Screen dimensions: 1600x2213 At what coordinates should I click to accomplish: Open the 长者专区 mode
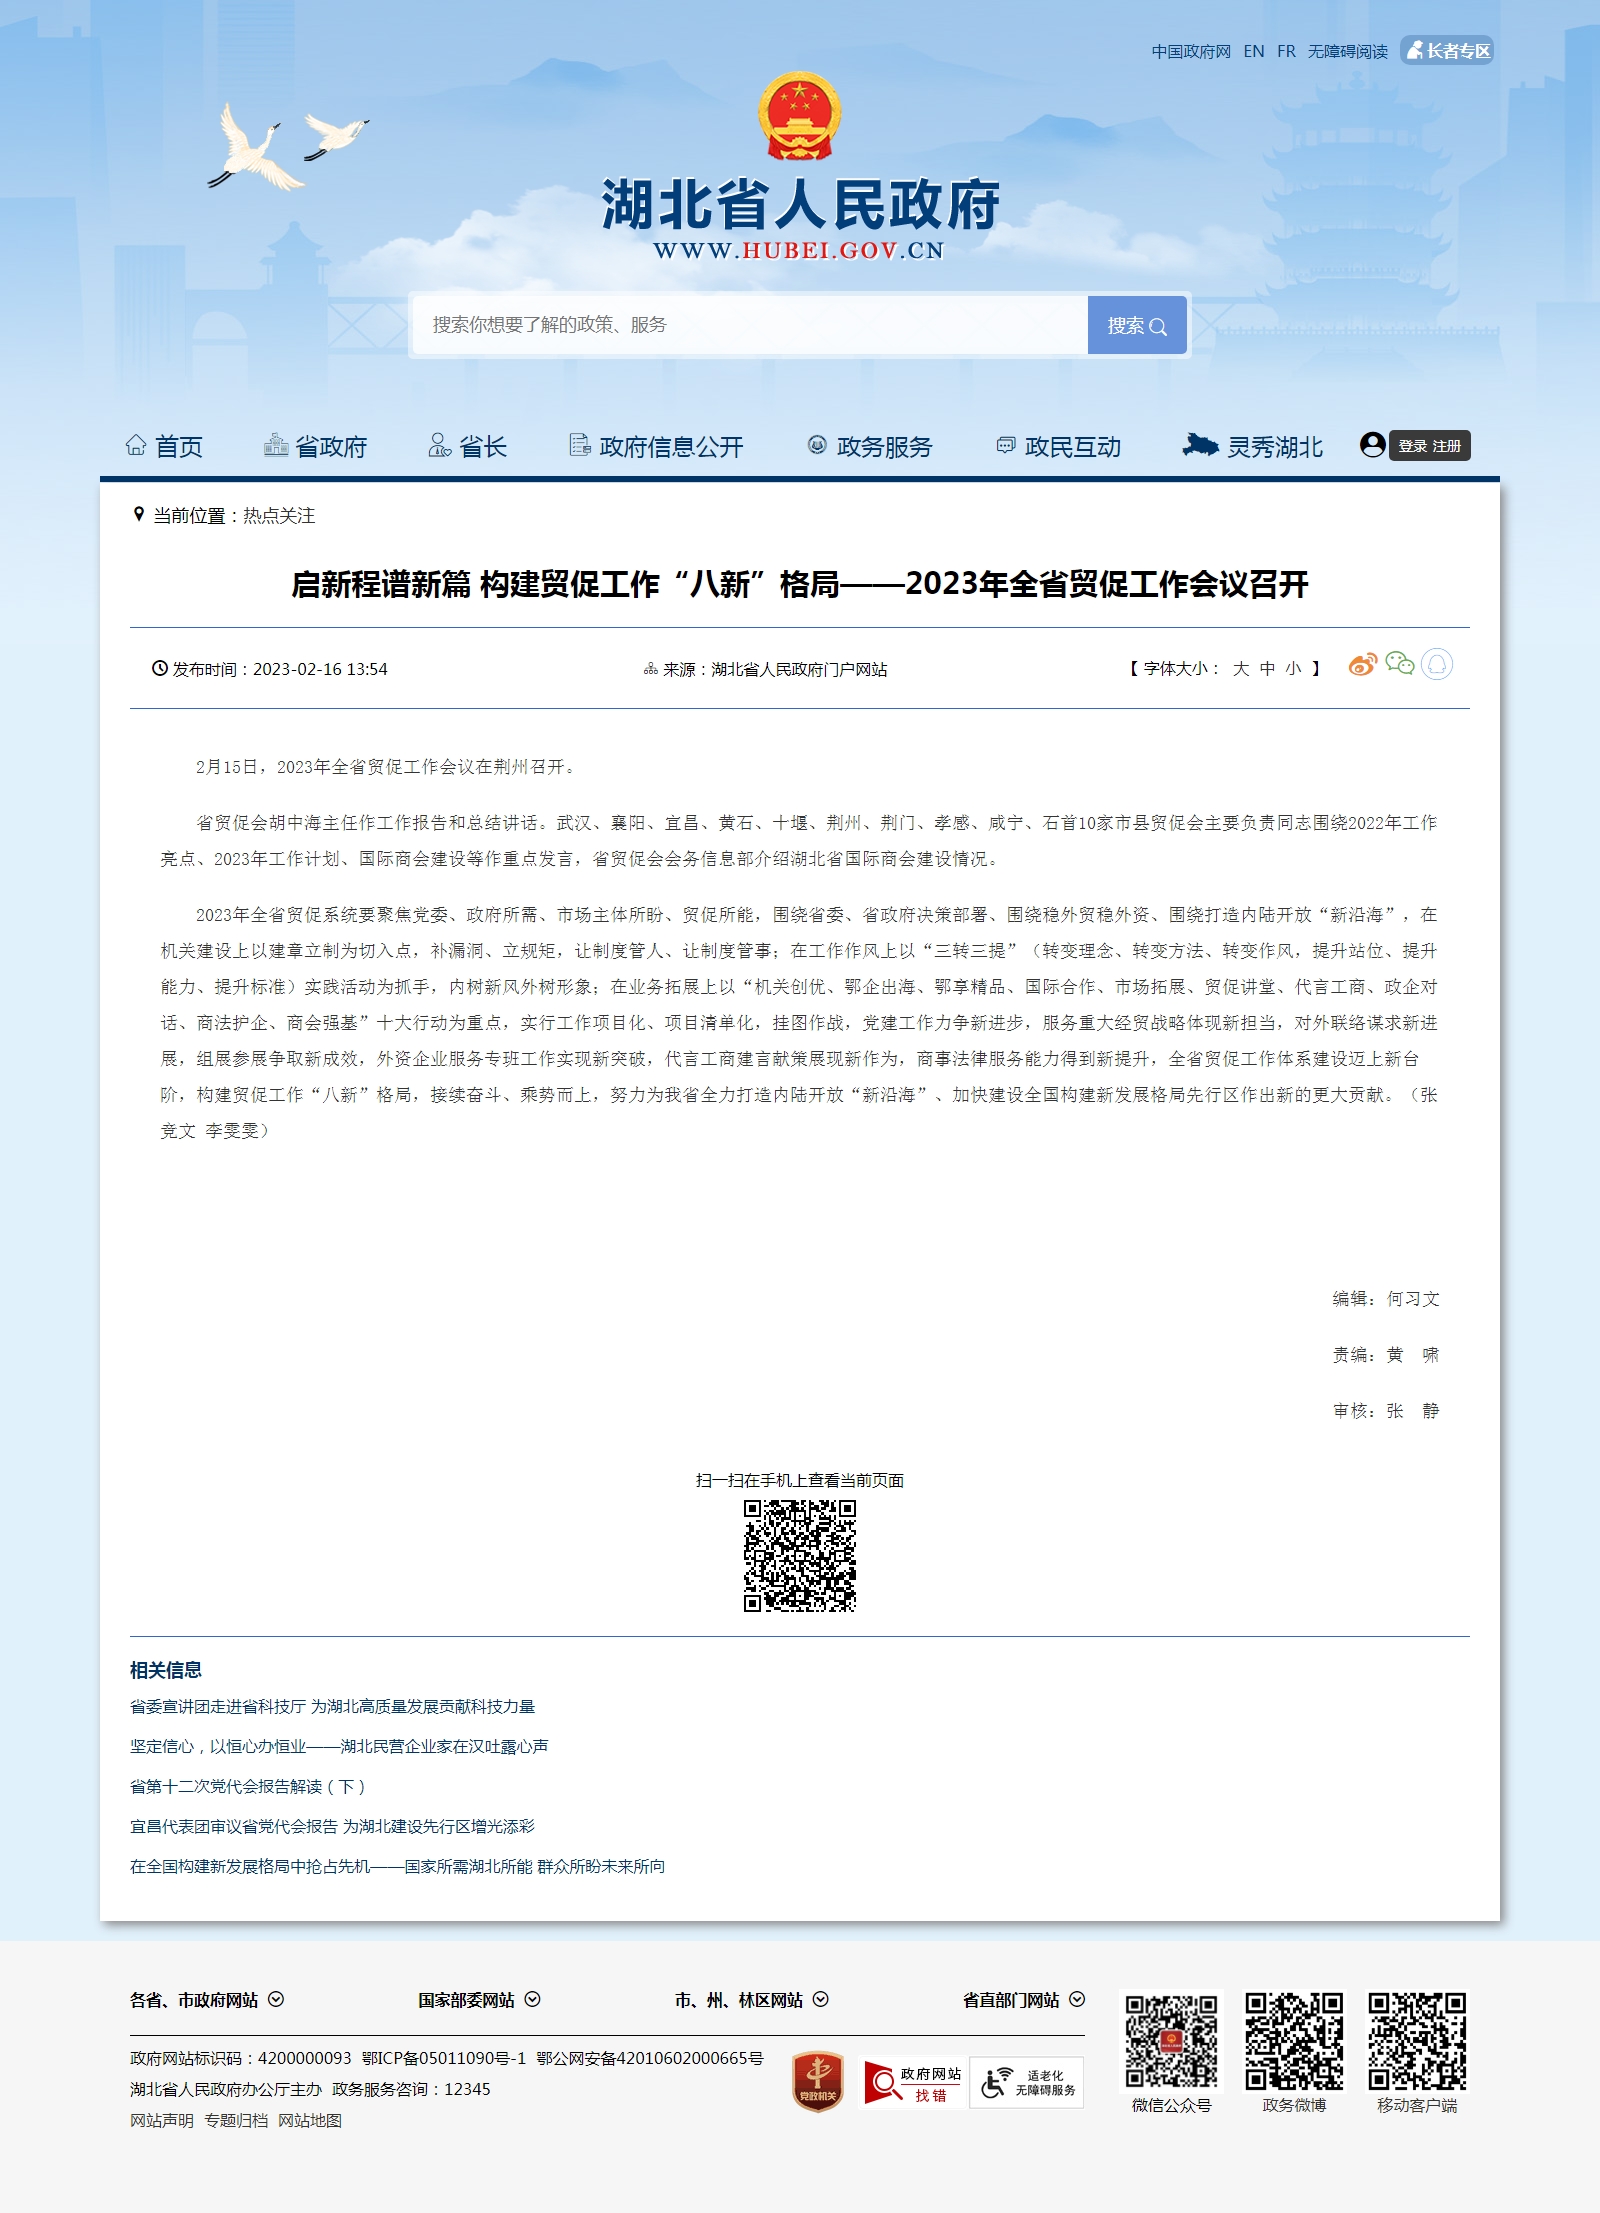point(1447,51)
